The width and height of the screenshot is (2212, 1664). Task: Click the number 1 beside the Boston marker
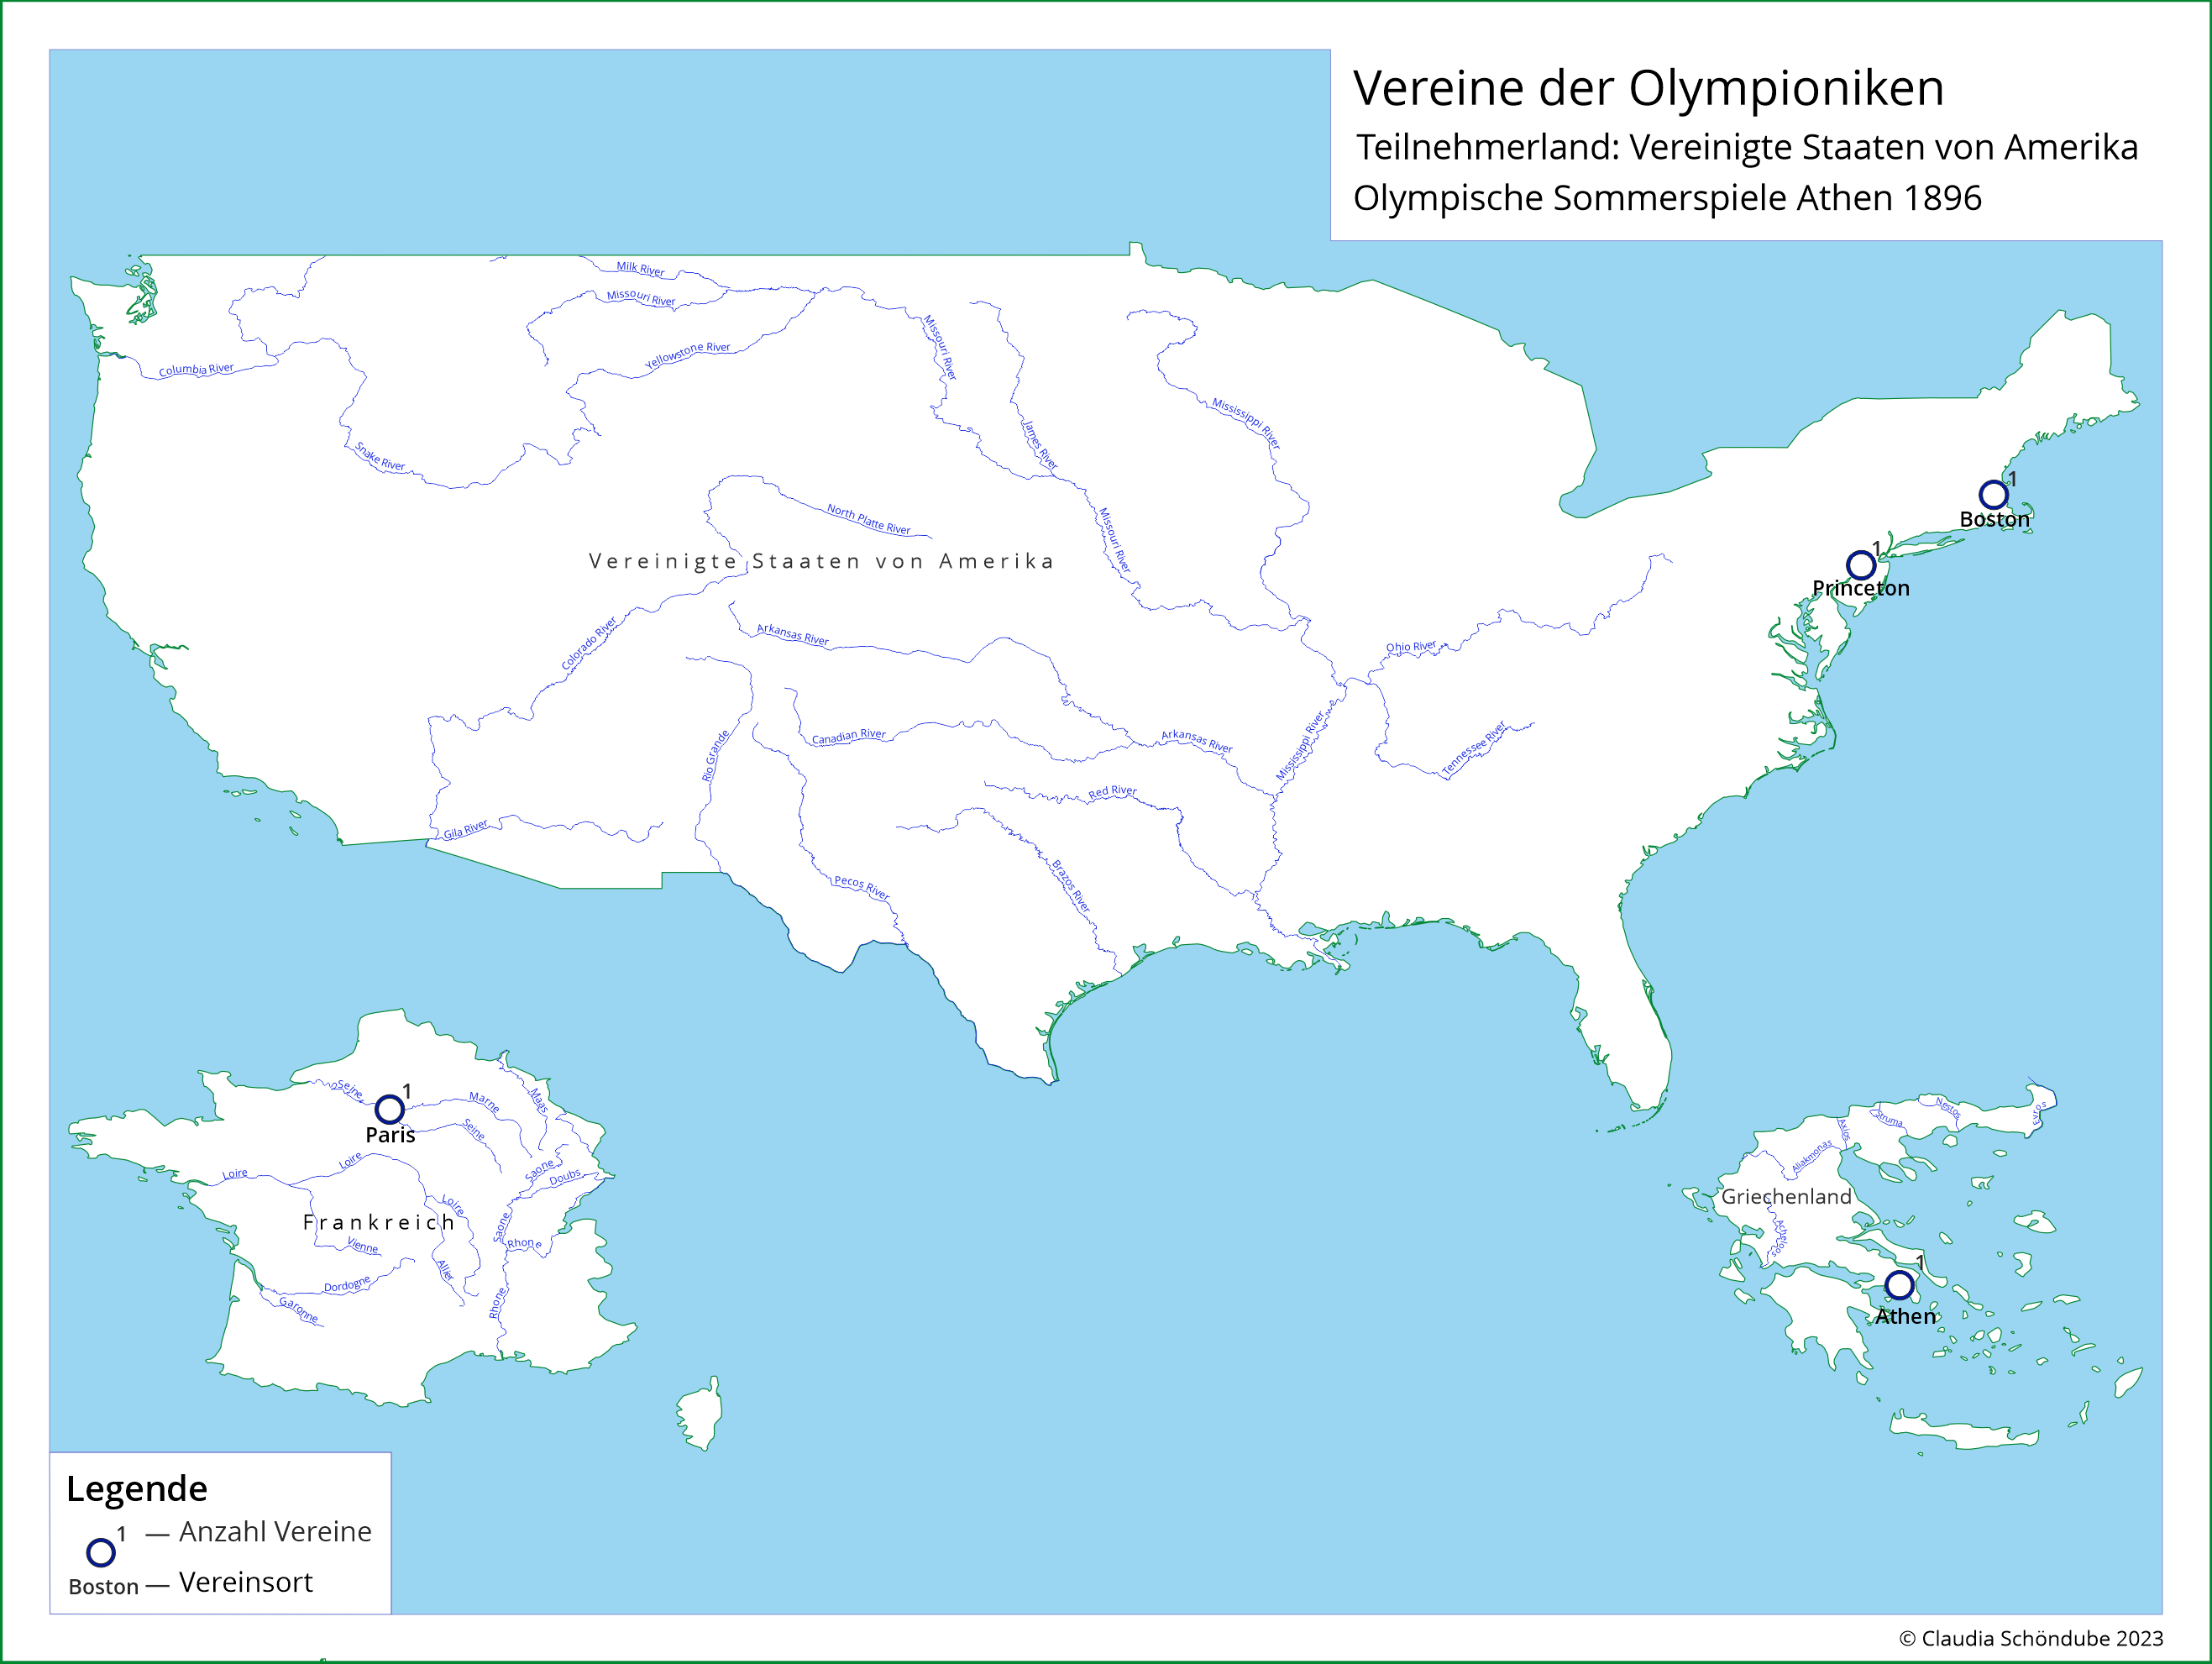(2012, 480)
